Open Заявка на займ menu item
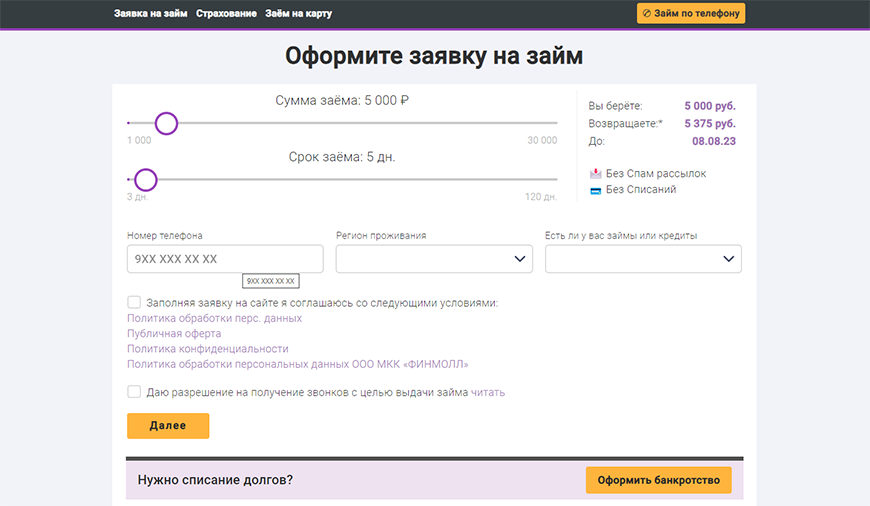Viewport: 870px width, 506px height. (151, 14)
